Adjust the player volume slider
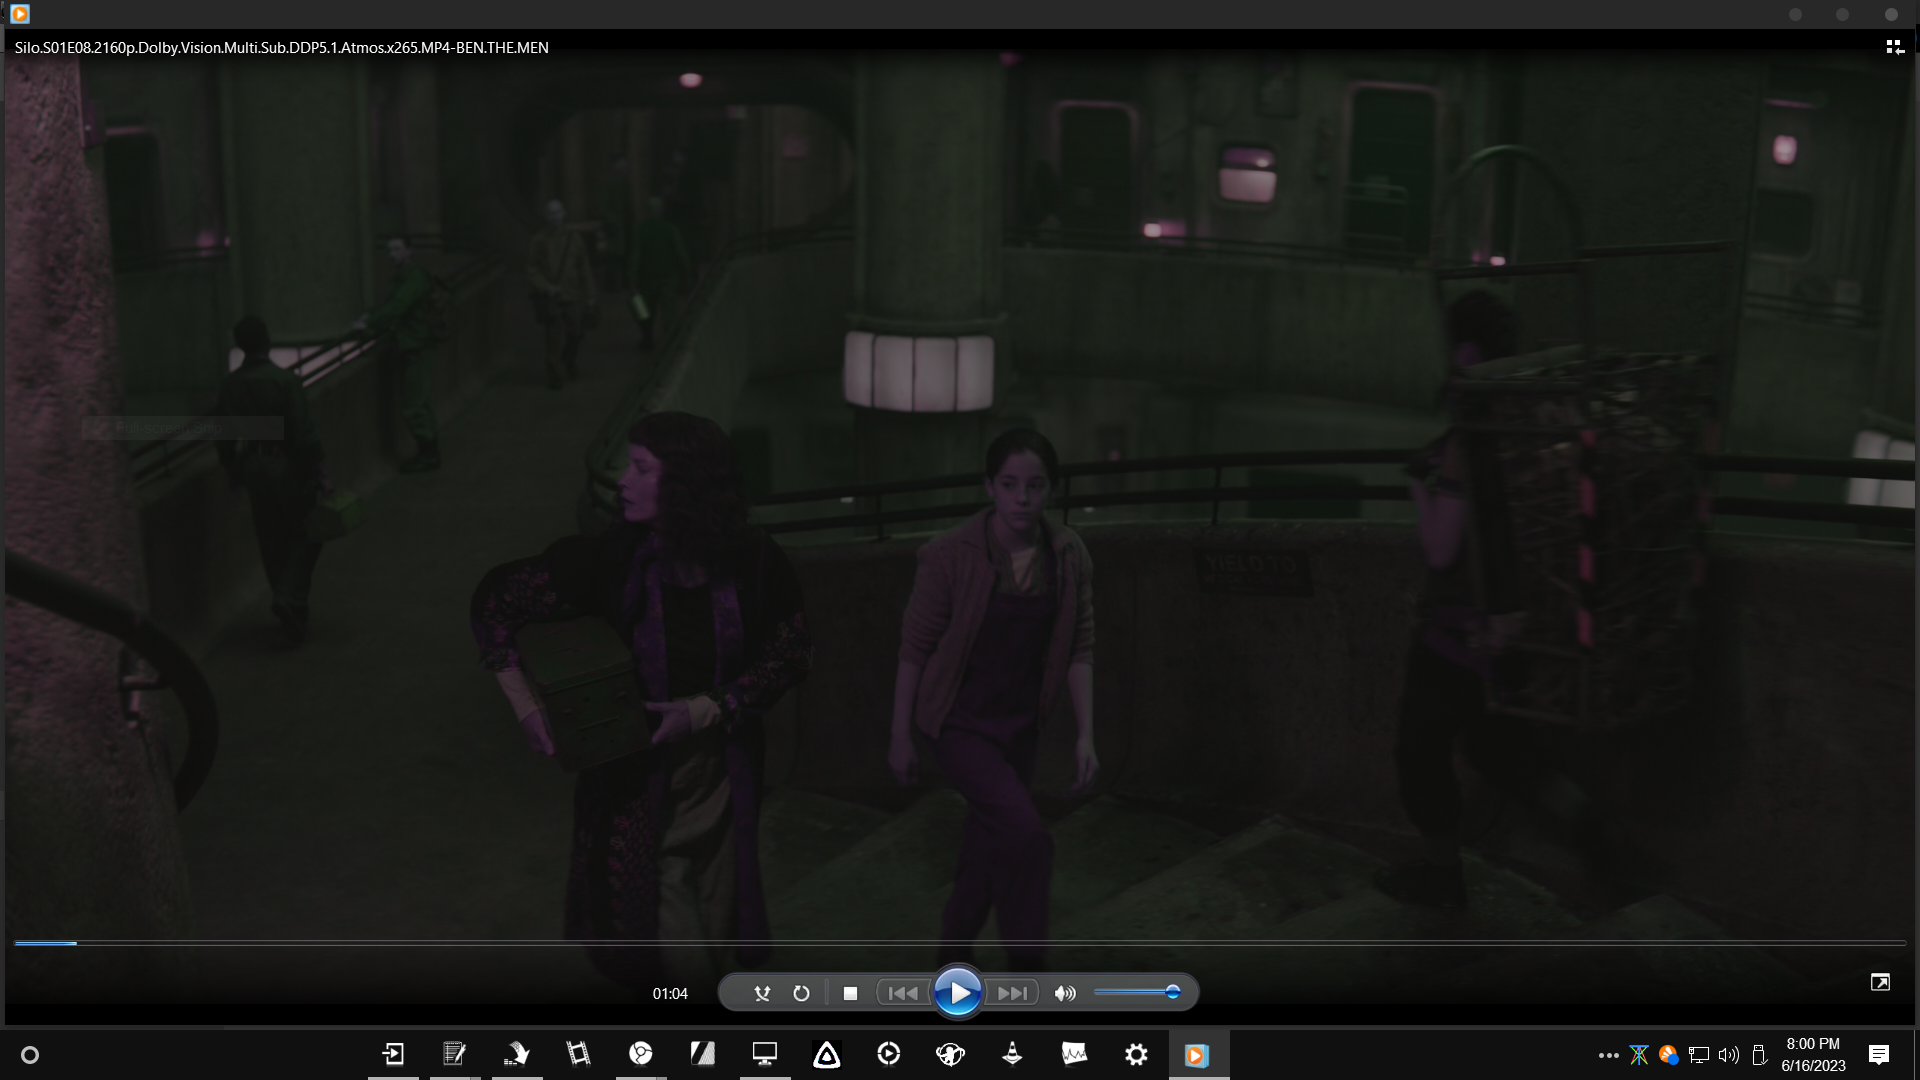The image size is (1920, 1080). [1138, 992]
